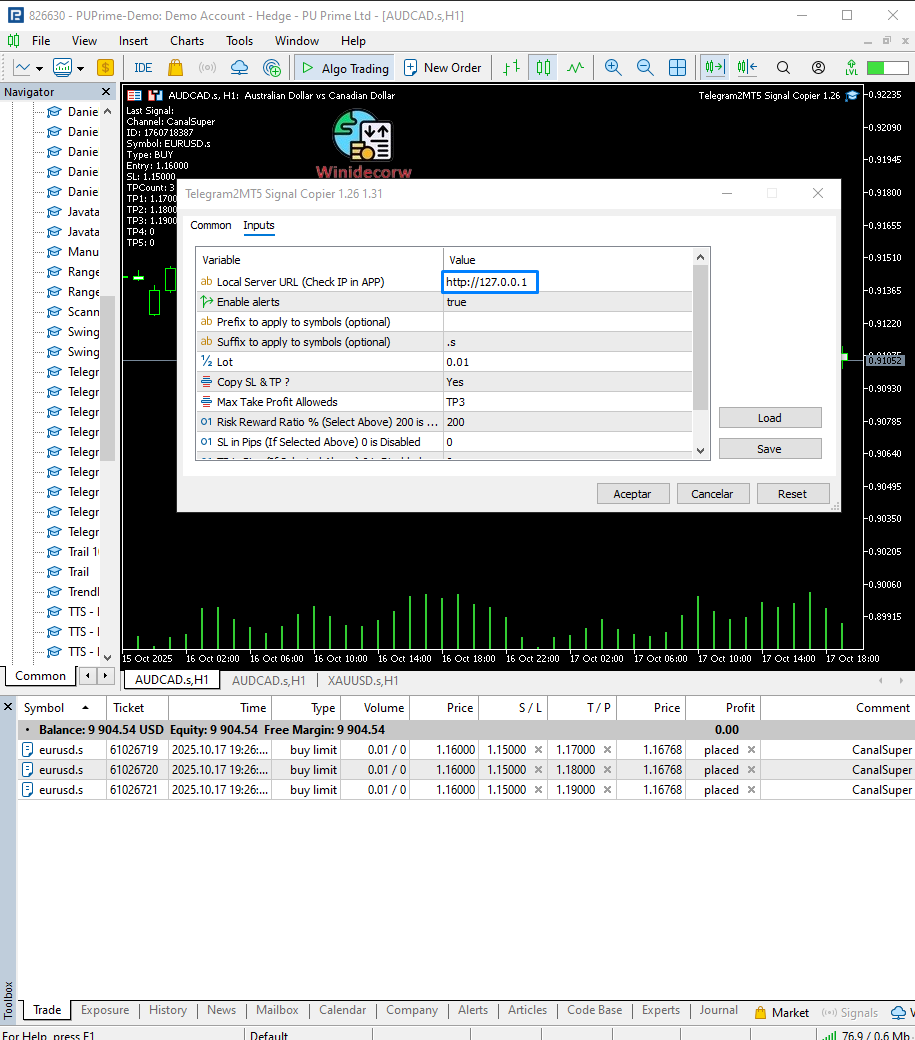
Task: Save input settings with Save button
Action: click(x=770, y=449)
